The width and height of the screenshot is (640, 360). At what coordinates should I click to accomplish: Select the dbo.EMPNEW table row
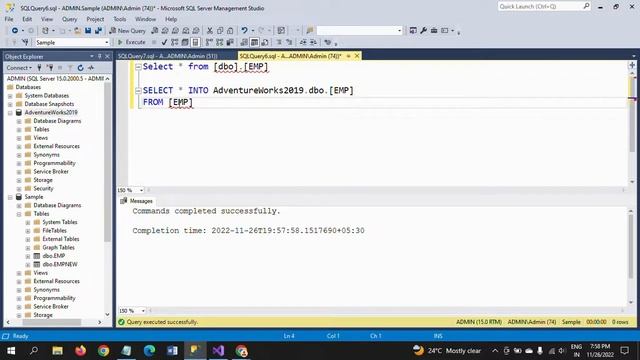(60, 264)
